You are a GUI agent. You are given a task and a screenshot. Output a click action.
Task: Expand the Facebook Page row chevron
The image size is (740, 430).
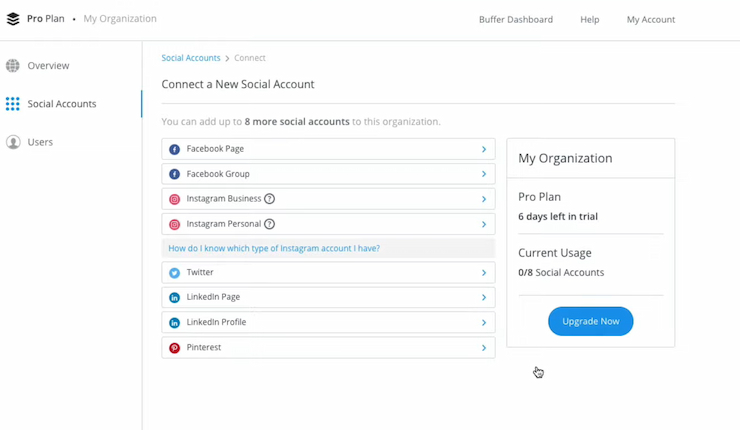tap(484, 149)
